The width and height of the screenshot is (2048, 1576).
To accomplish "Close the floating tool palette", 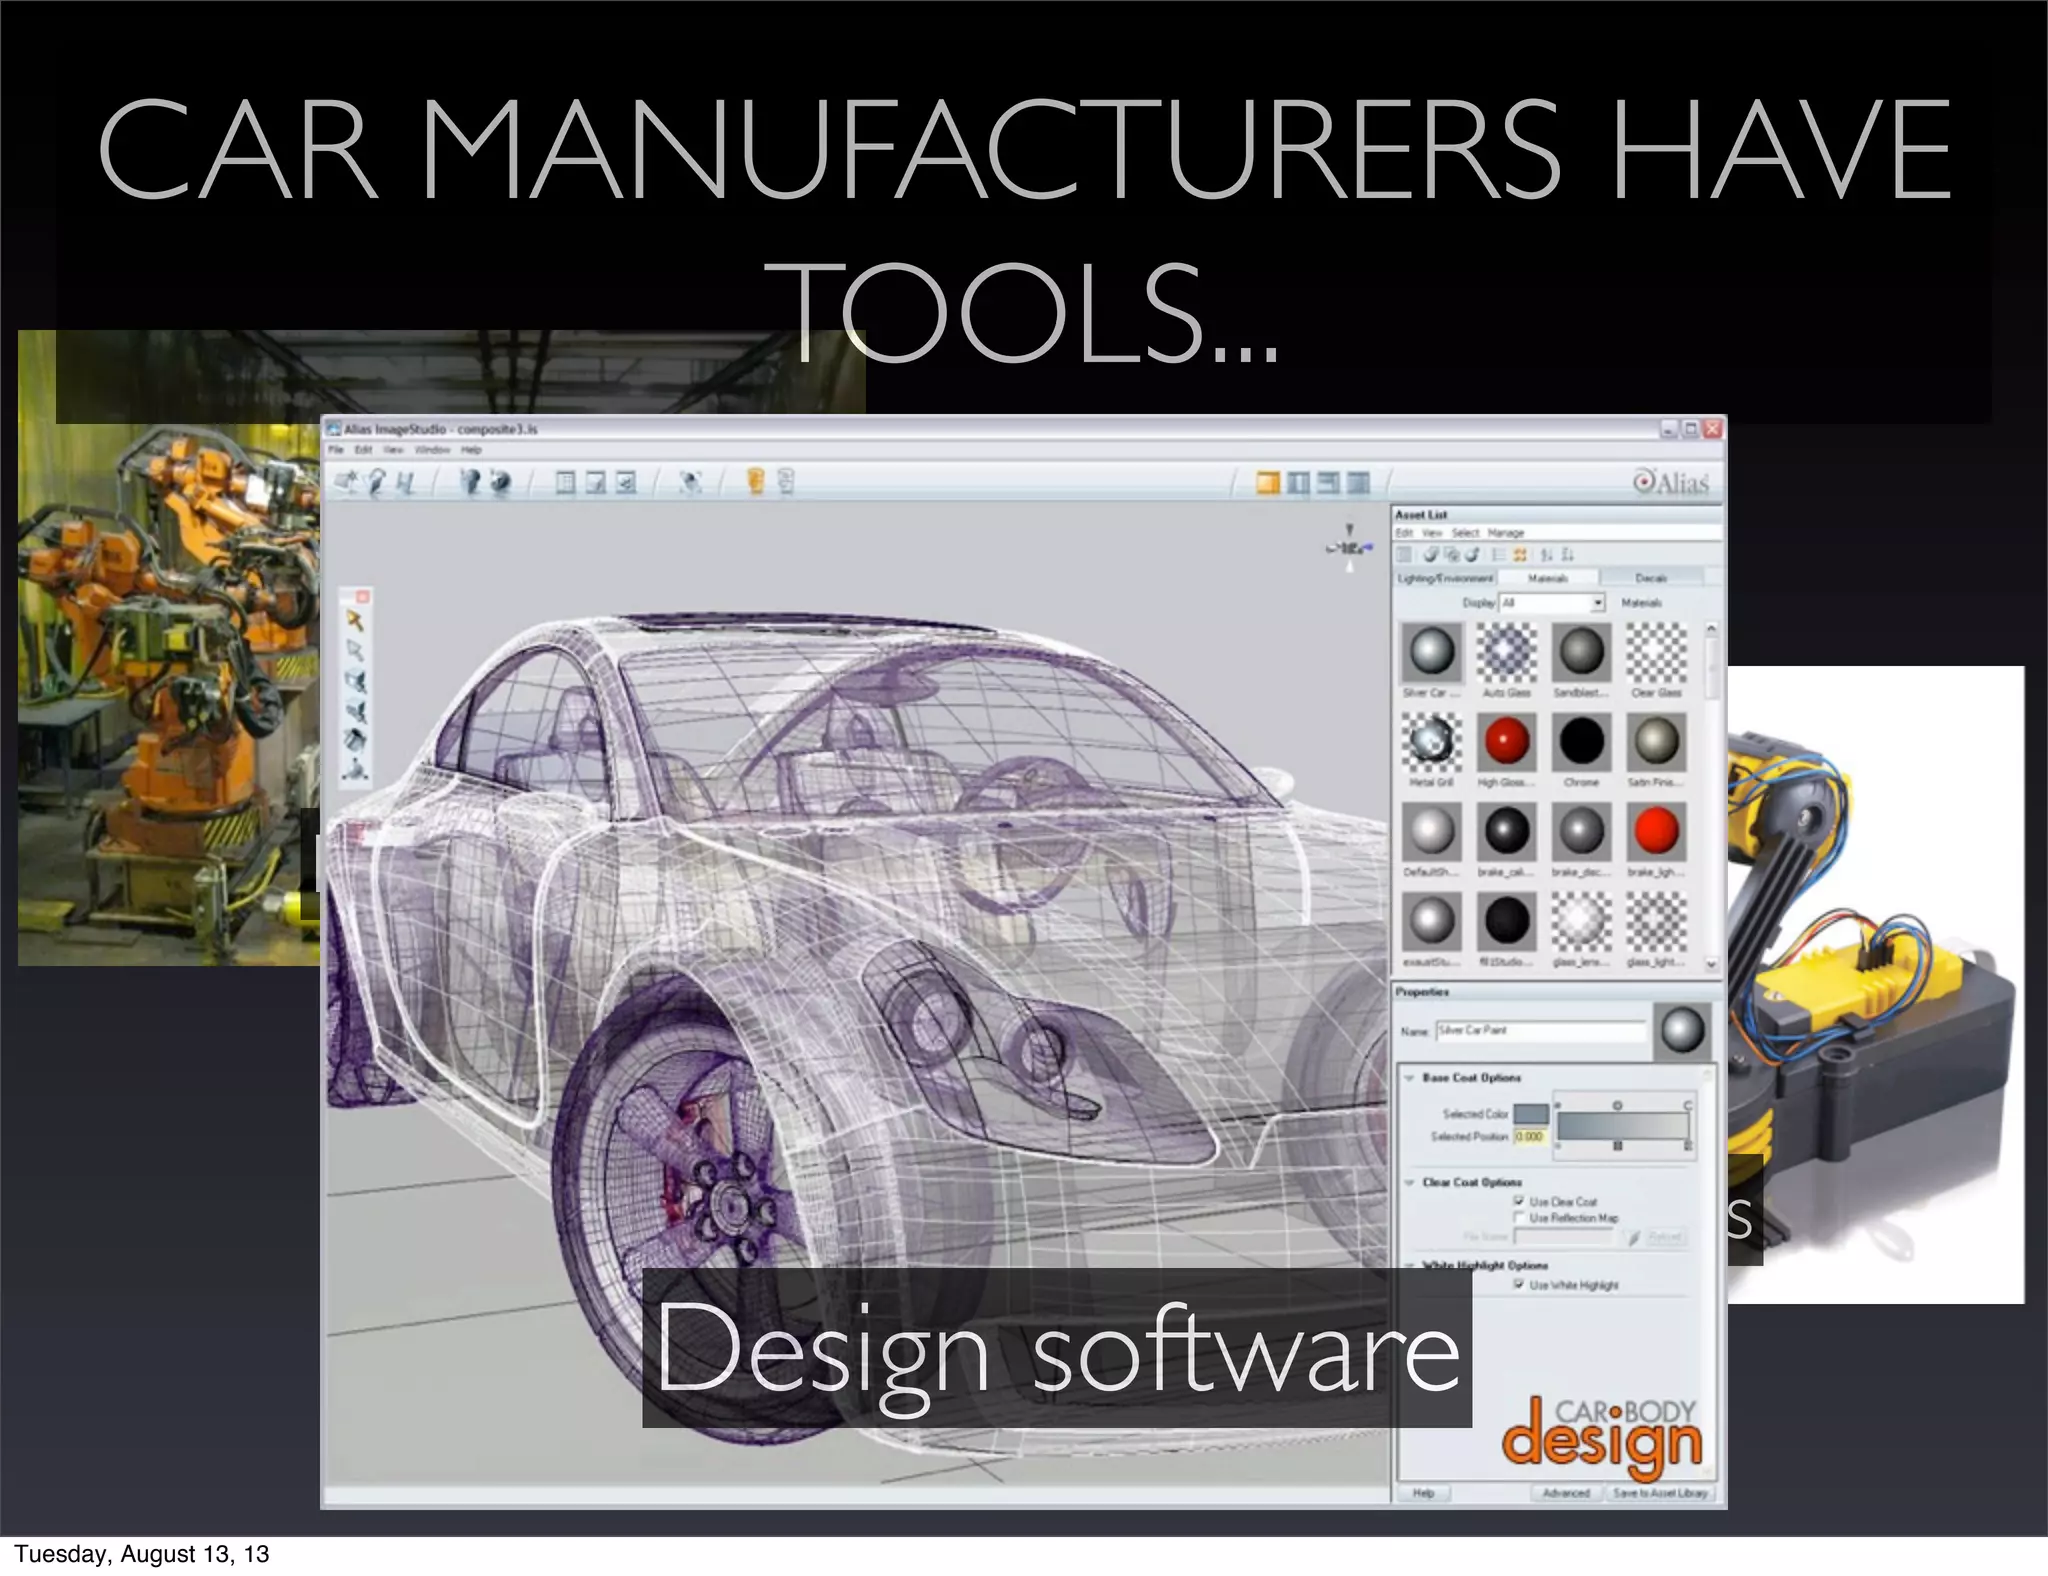I will 363,597.
